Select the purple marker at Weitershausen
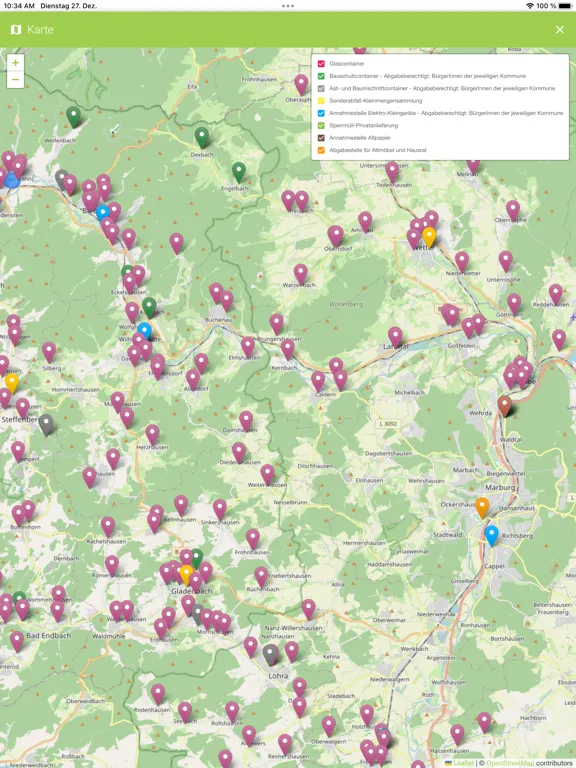The width and height of the screenshot is (576, 768). 267,475
